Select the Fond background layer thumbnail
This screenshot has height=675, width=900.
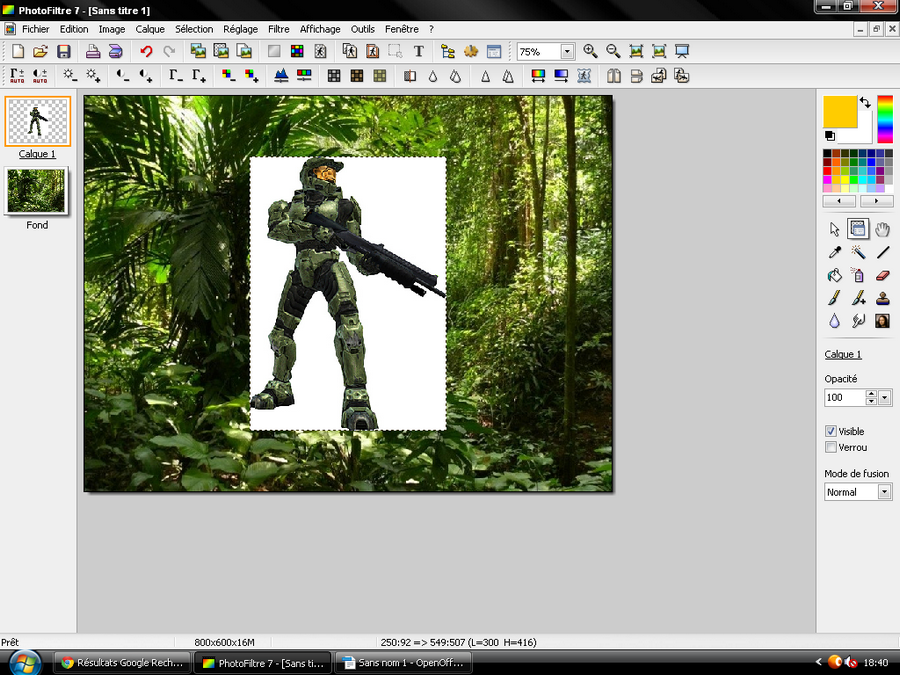pyautogui.click(x=37, y=191)
